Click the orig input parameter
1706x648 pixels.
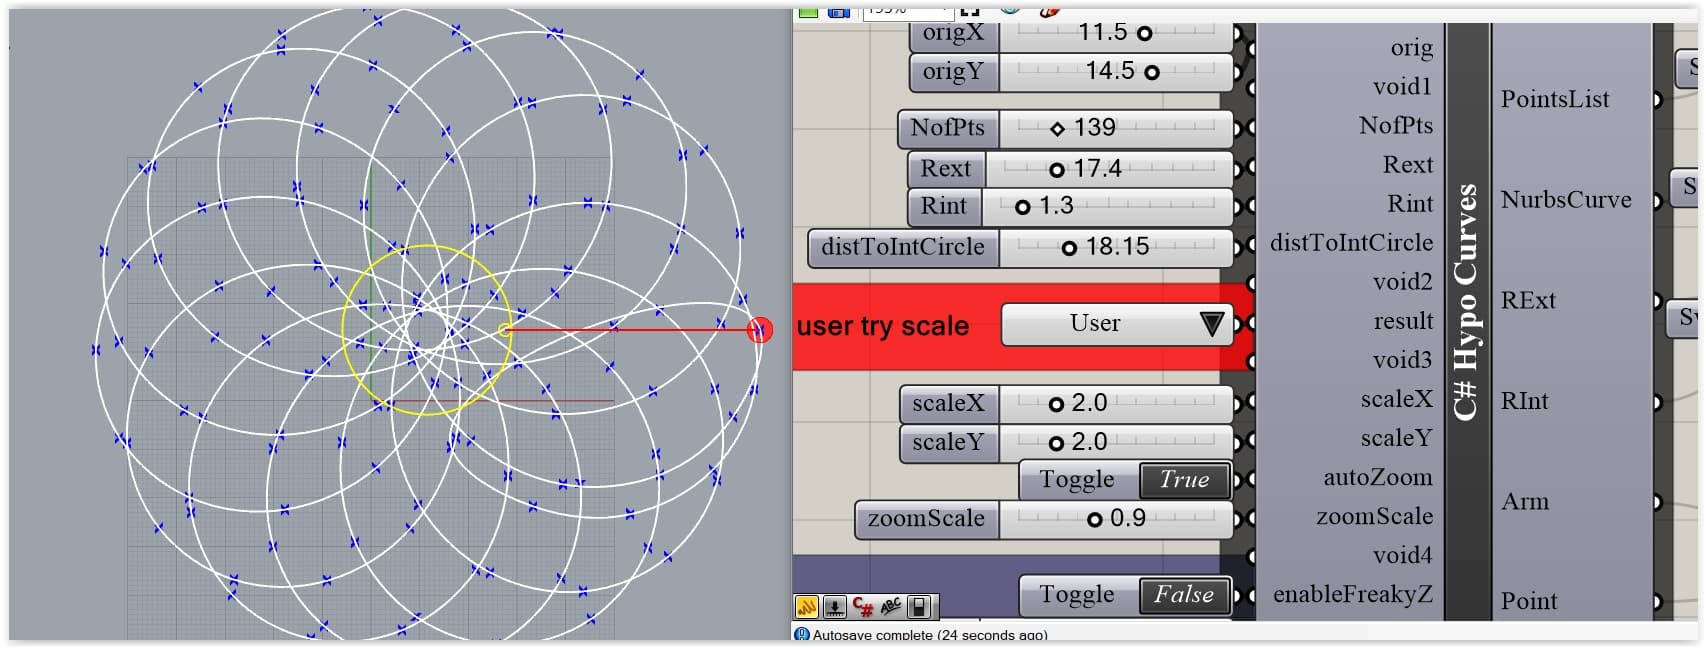(1411, 48)
